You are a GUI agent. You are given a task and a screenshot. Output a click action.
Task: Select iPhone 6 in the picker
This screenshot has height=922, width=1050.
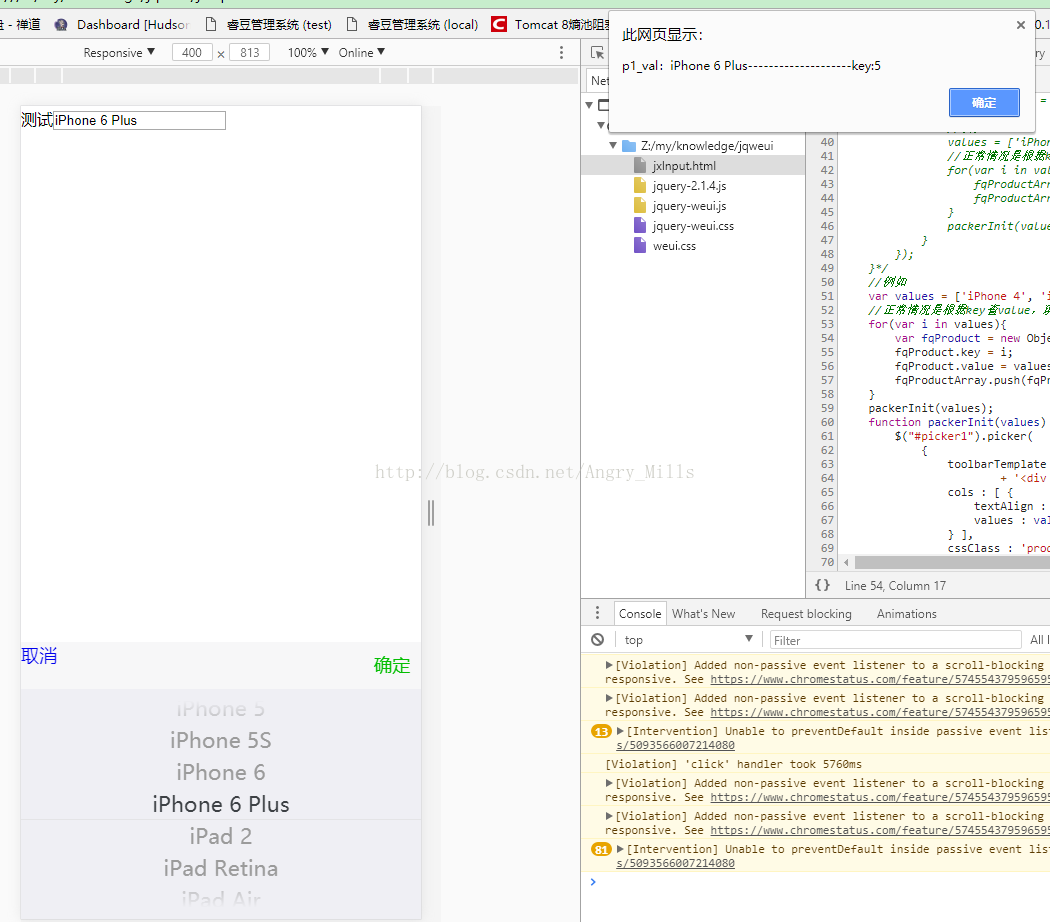point(221,772)
